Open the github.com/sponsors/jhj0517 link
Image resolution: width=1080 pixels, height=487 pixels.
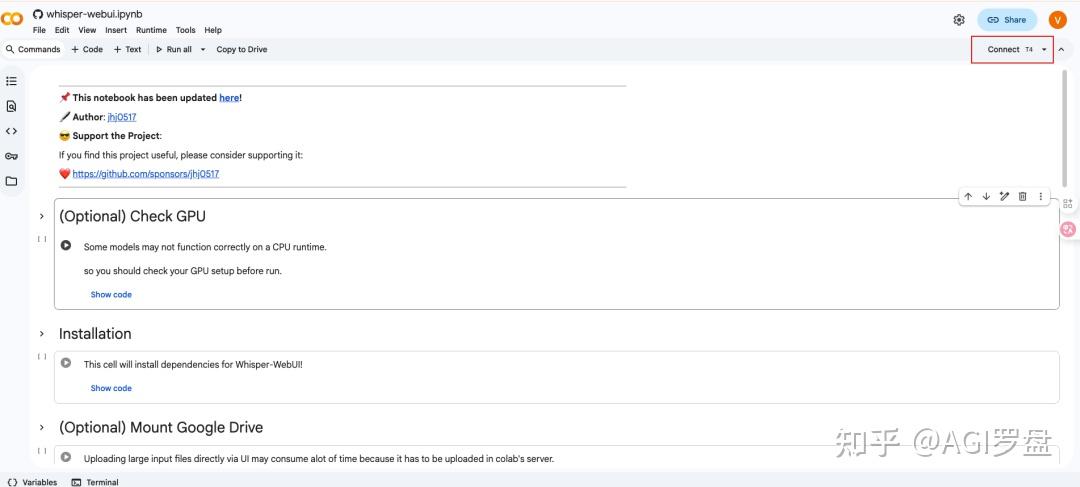(146, 174)
